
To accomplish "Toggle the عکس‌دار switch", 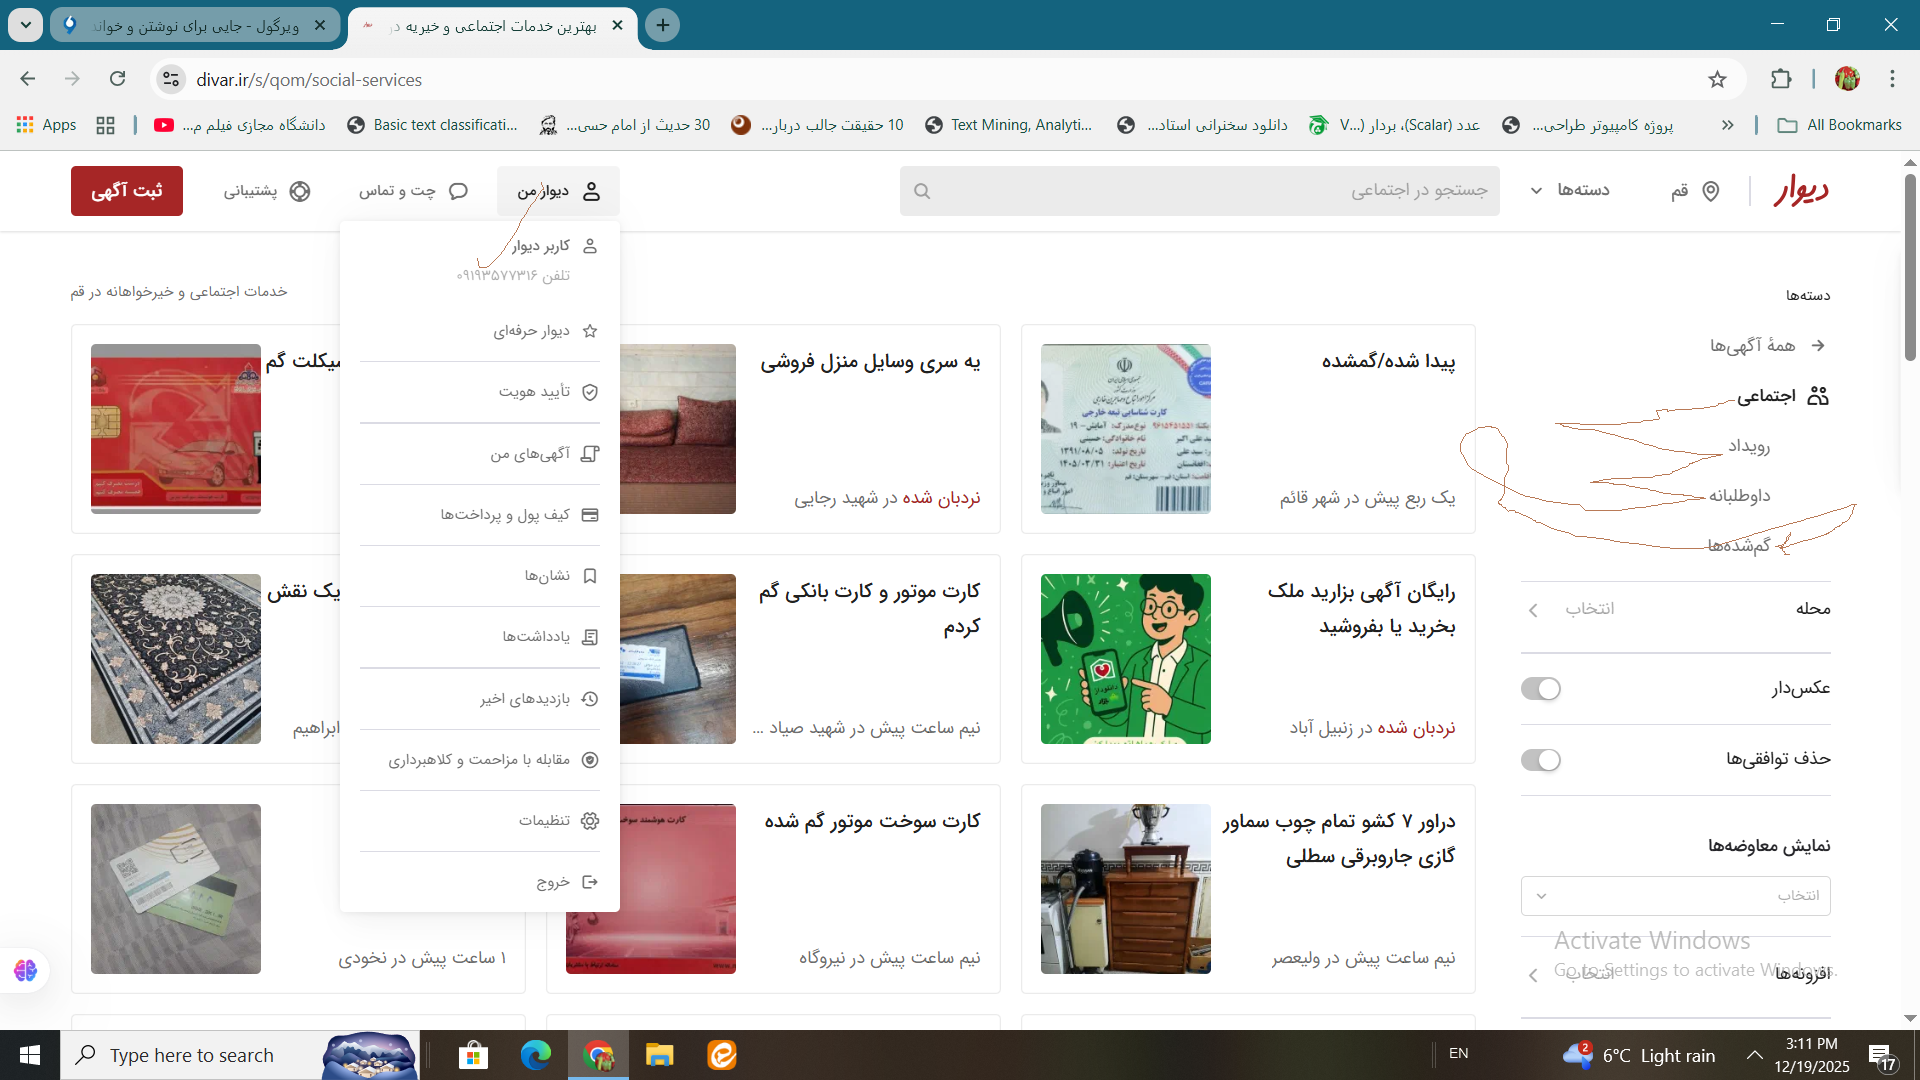I will [1540, 689].
